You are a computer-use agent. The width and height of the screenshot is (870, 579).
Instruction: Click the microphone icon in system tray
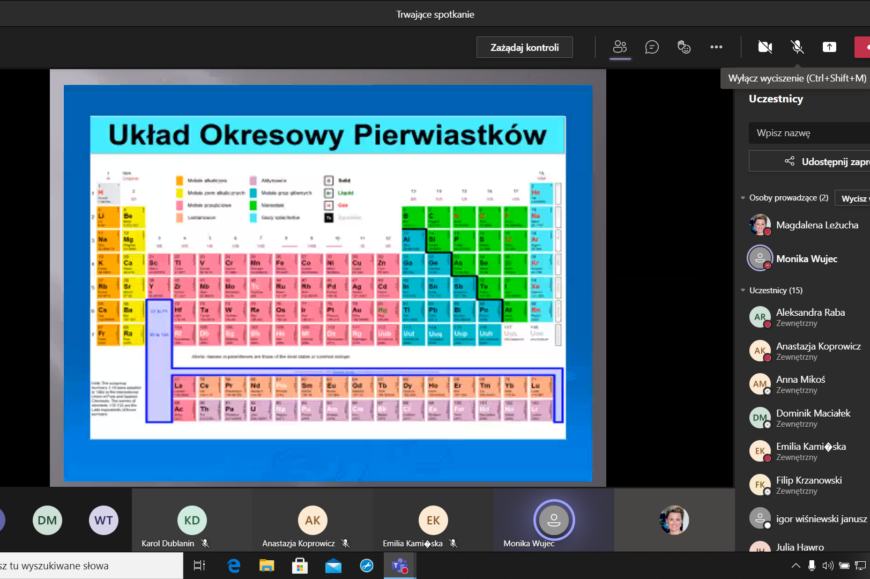coord(812,566)
